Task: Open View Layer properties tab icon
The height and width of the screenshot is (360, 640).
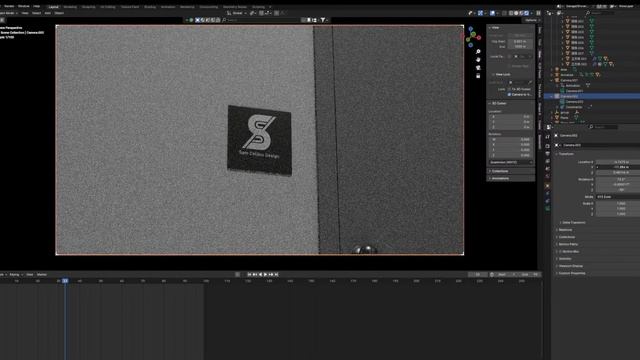Action: [x=548, y=161]
